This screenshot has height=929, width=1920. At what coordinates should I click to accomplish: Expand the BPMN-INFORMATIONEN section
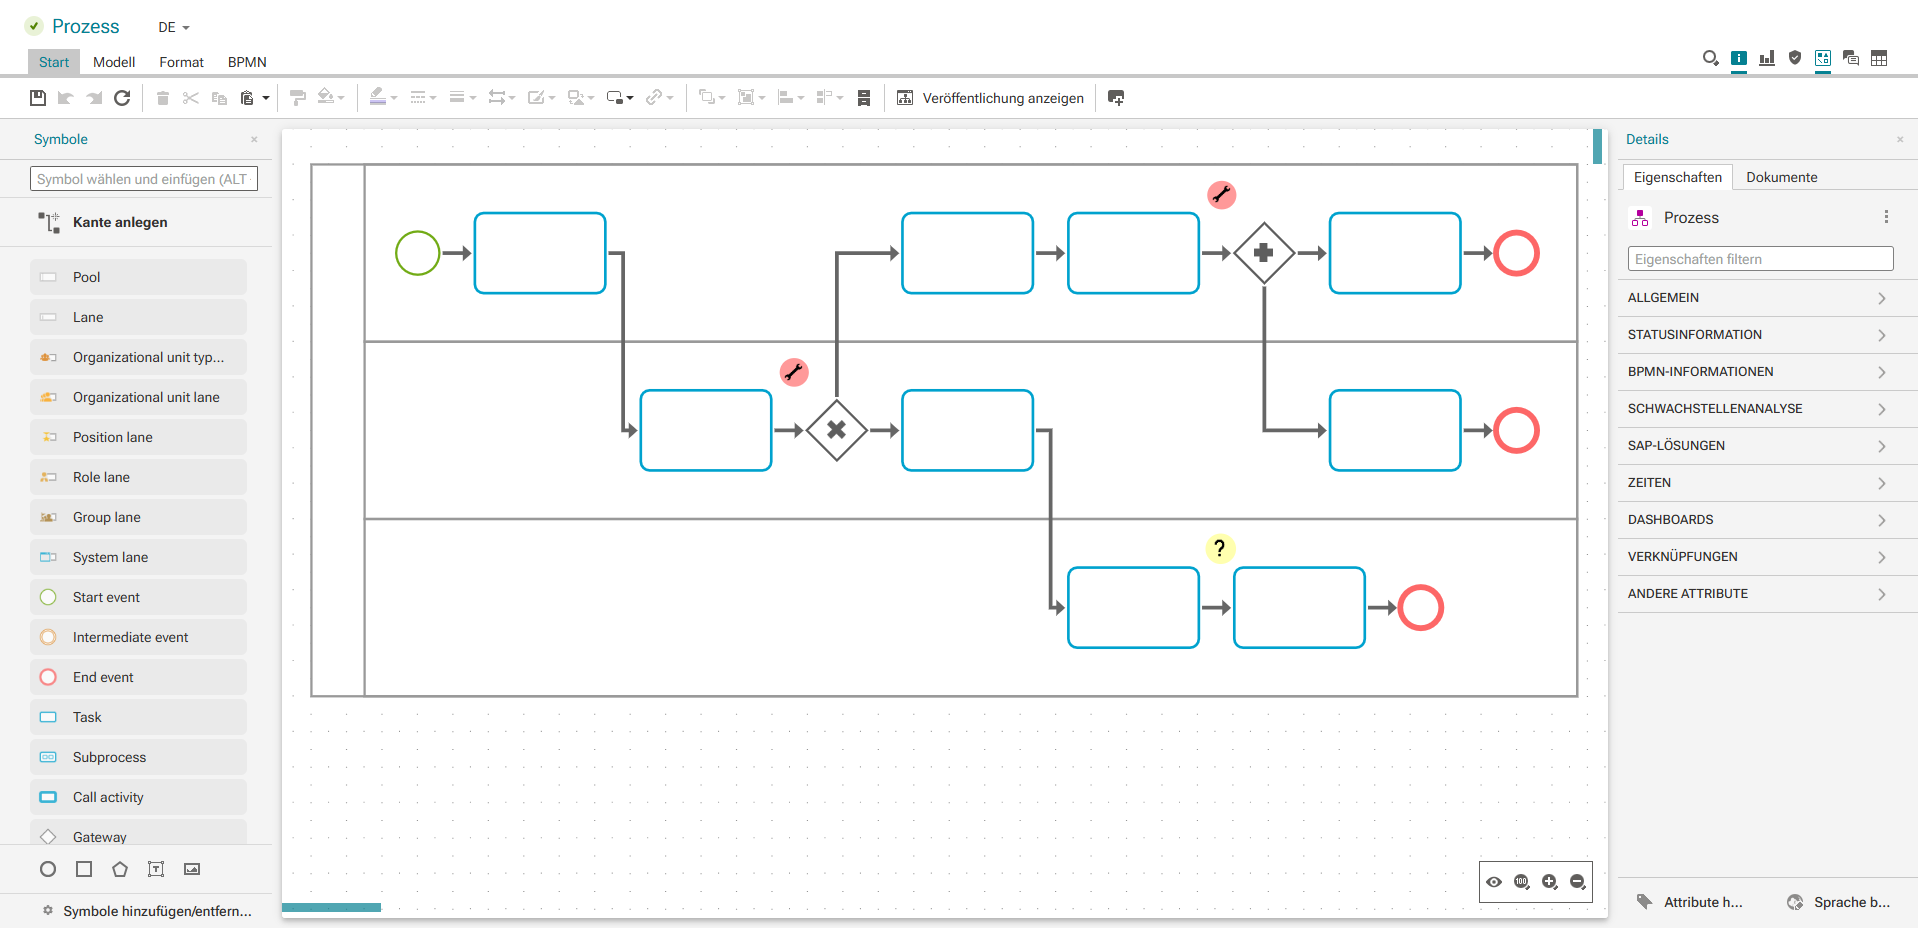[1757, 372]
